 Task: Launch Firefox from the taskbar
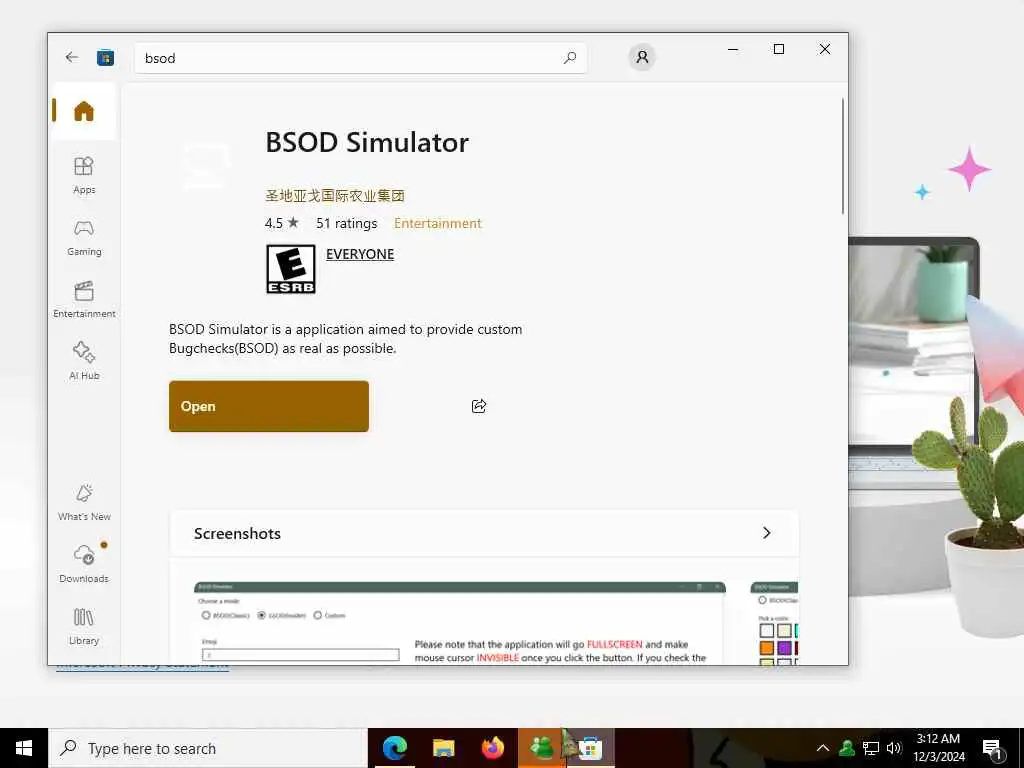tap(492, 748)
